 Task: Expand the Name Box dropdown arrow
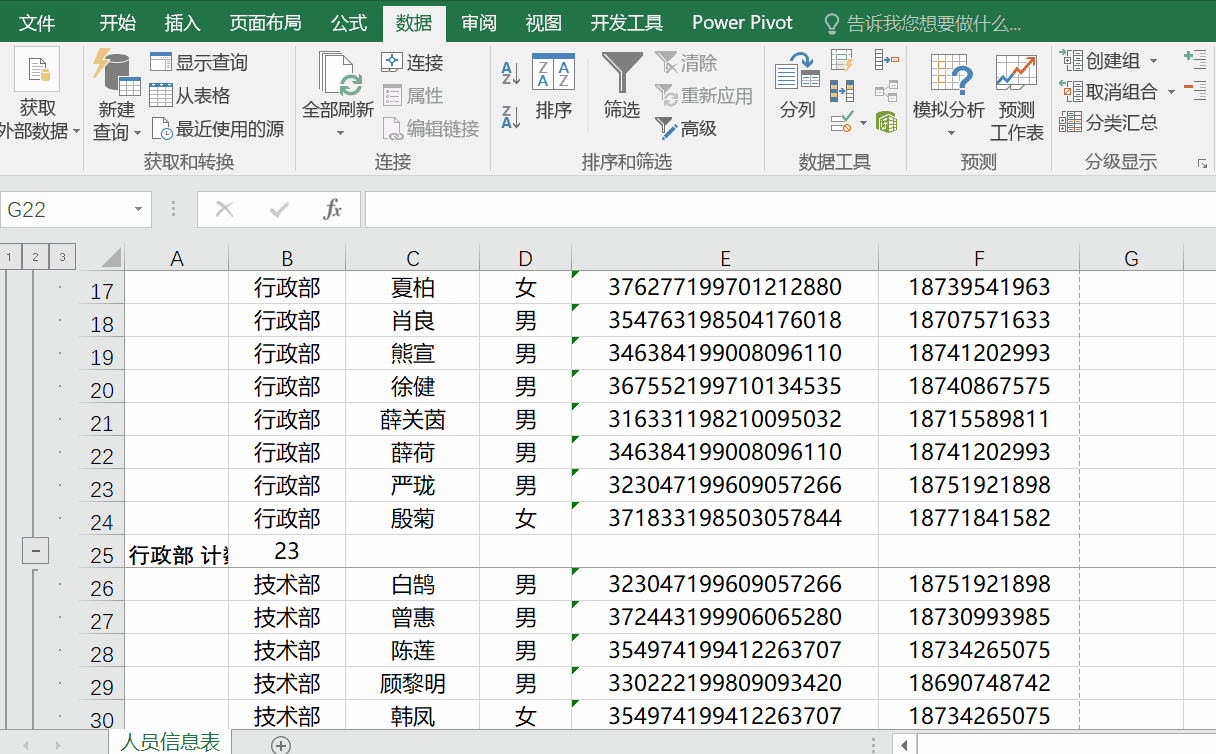pos(138,210)
